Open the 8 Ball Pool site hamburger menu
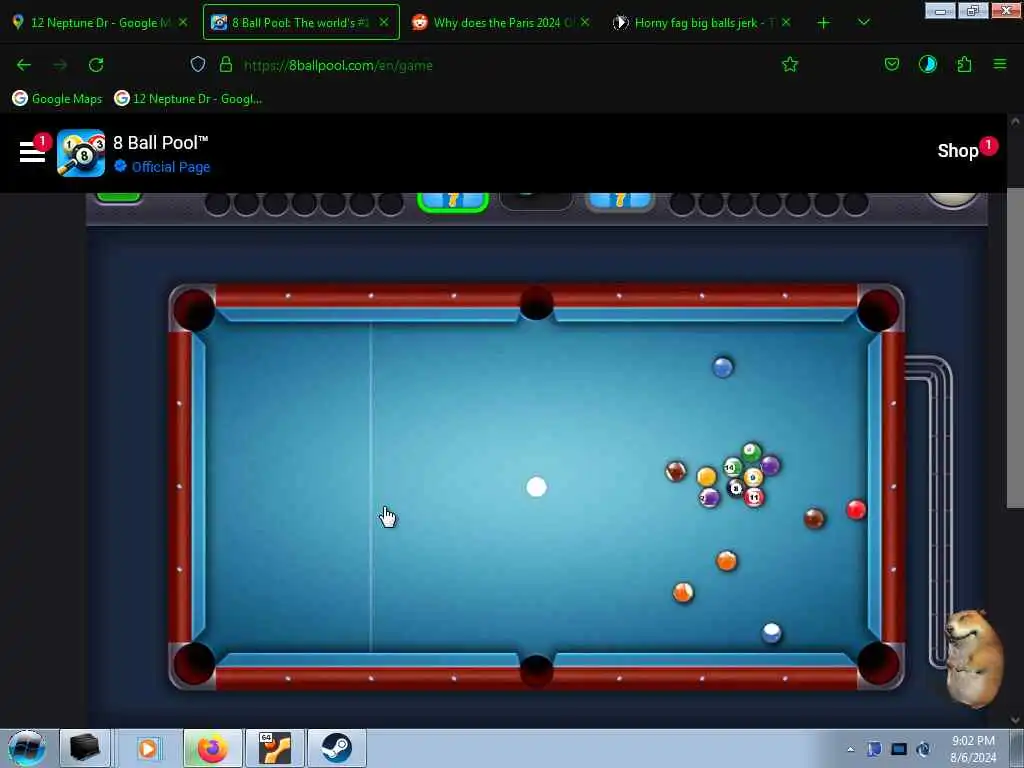1024x768 pixels. [x=32, y=152]
